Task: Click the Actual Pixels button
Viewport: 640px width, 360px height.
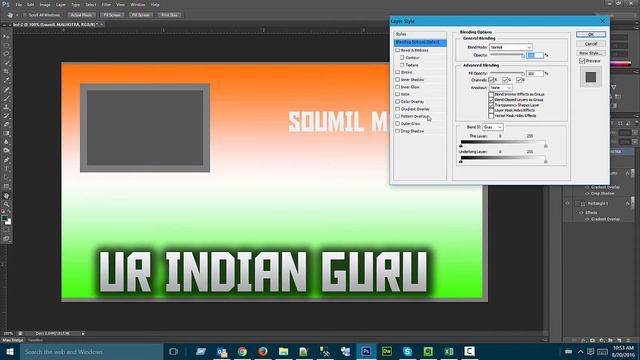Action: (81, 15)
